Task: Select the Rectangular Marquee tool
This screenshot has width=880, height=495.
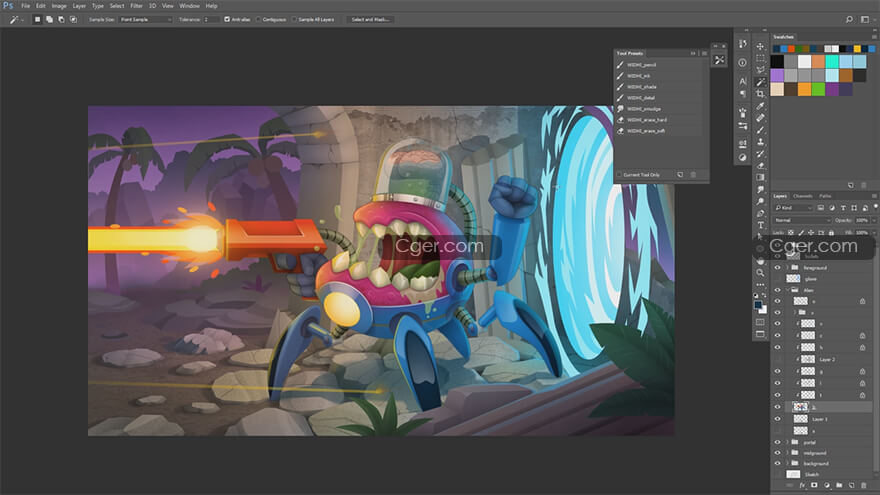Action: (760, 58)
